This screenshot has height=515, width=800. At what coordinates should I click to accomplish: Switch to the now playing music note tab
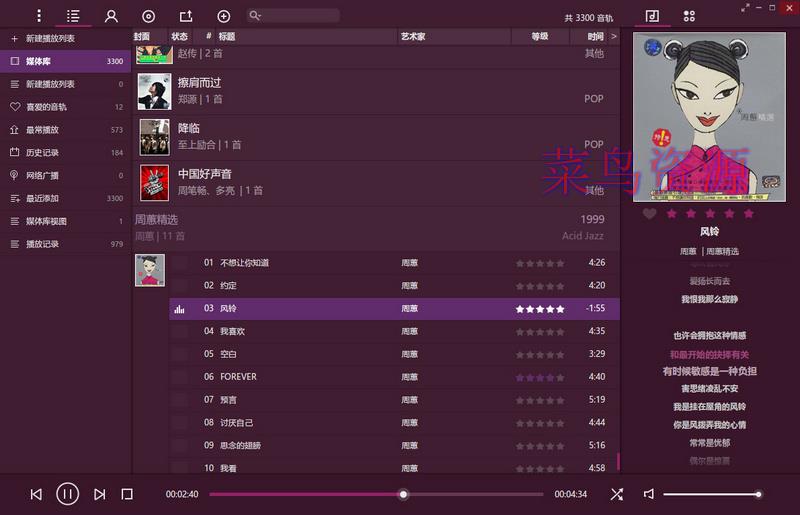tap(652, 16)
